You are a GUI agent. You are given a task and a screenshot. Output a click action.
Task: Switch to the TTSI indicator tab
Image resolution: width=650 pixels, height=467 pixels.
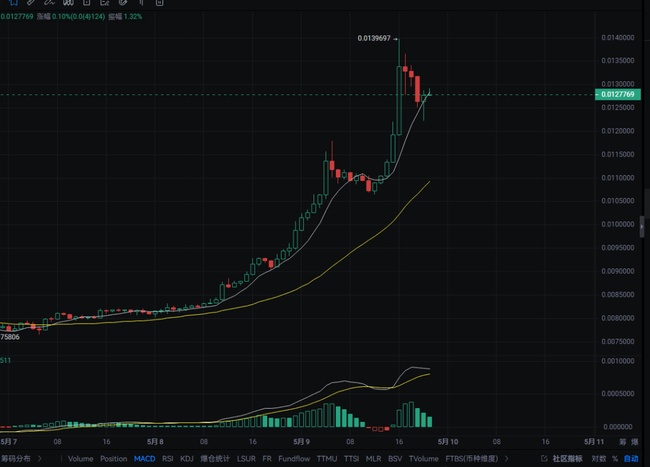[351, 459]
